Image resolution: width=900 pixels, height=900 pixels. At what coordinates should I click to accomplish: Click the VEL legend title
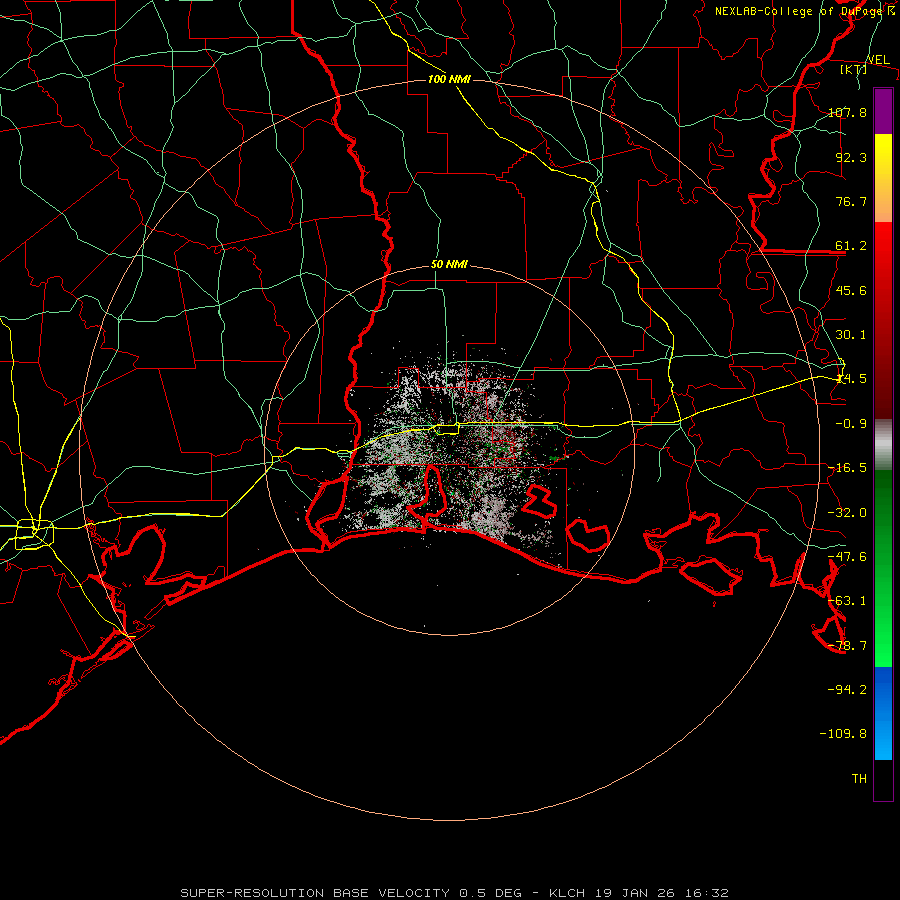[x=879, y=60]
